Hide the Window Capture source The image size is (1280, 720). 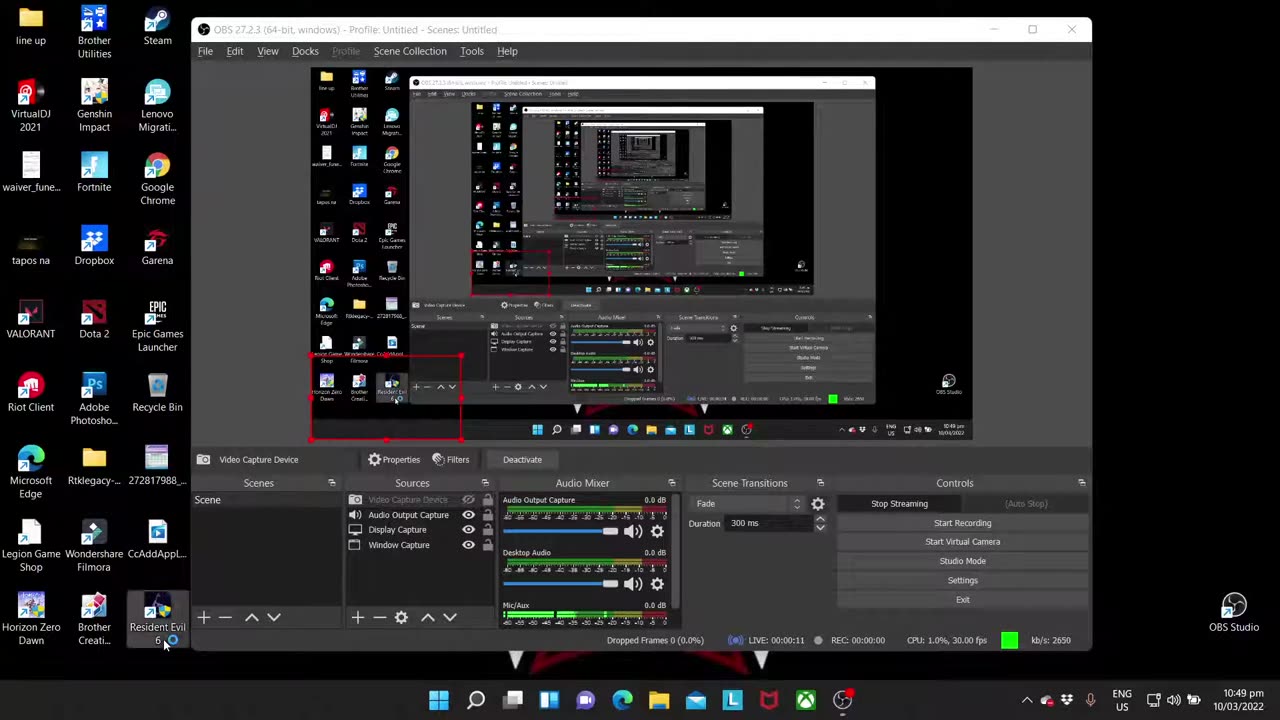click(468, 545)
